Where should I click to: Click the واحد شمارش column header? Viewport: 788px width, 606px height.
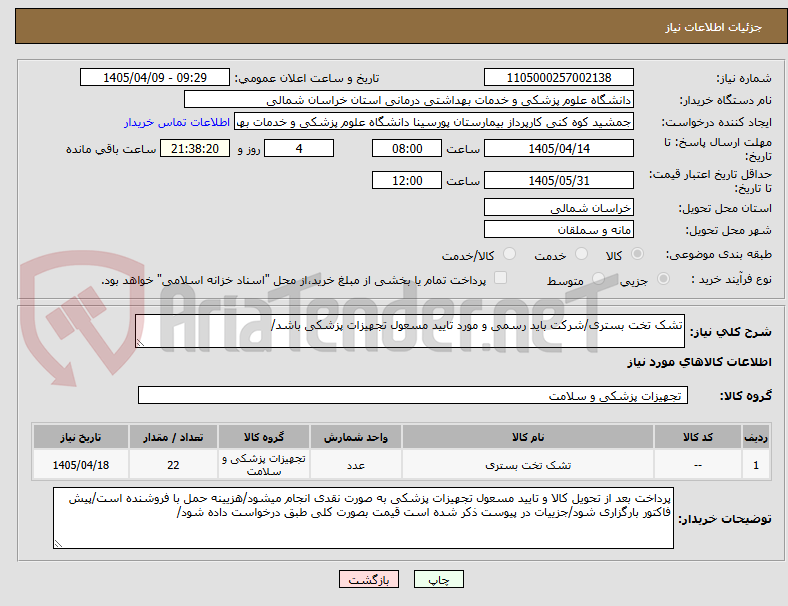(356, 437)
